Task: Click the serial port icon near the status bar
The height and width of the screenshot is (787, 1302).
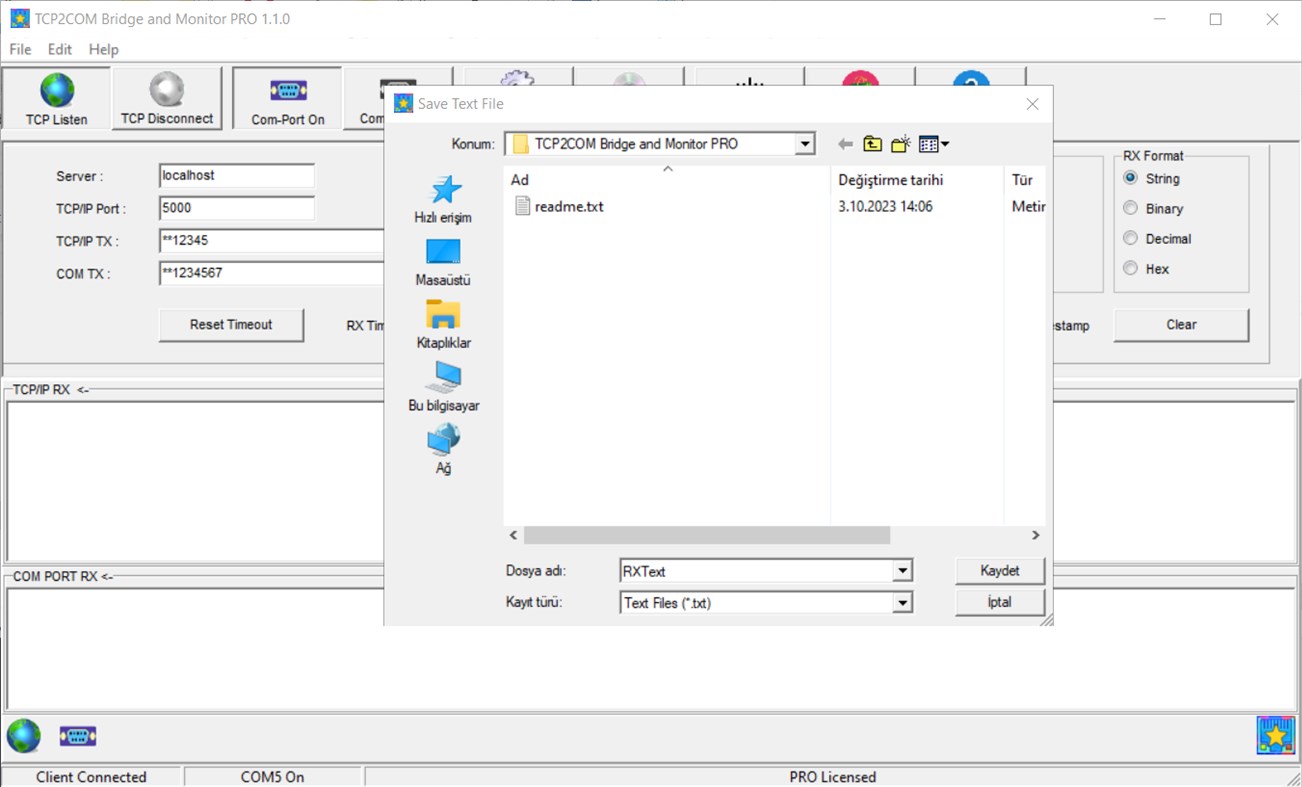Action: point(77,736)
